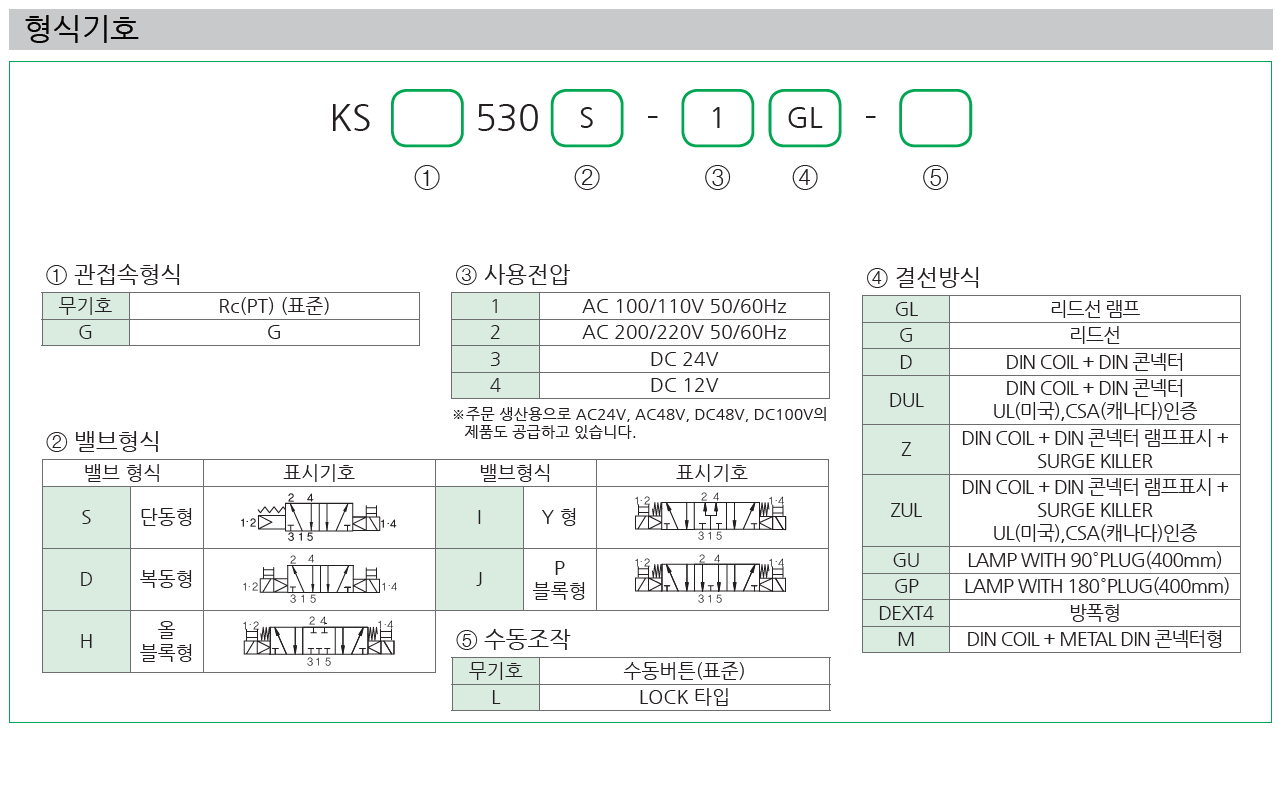Image resolution: width=1282 pixels, height=808 pixels.
Task: Select the DC 24V voltage row
Action: point(684,359)
